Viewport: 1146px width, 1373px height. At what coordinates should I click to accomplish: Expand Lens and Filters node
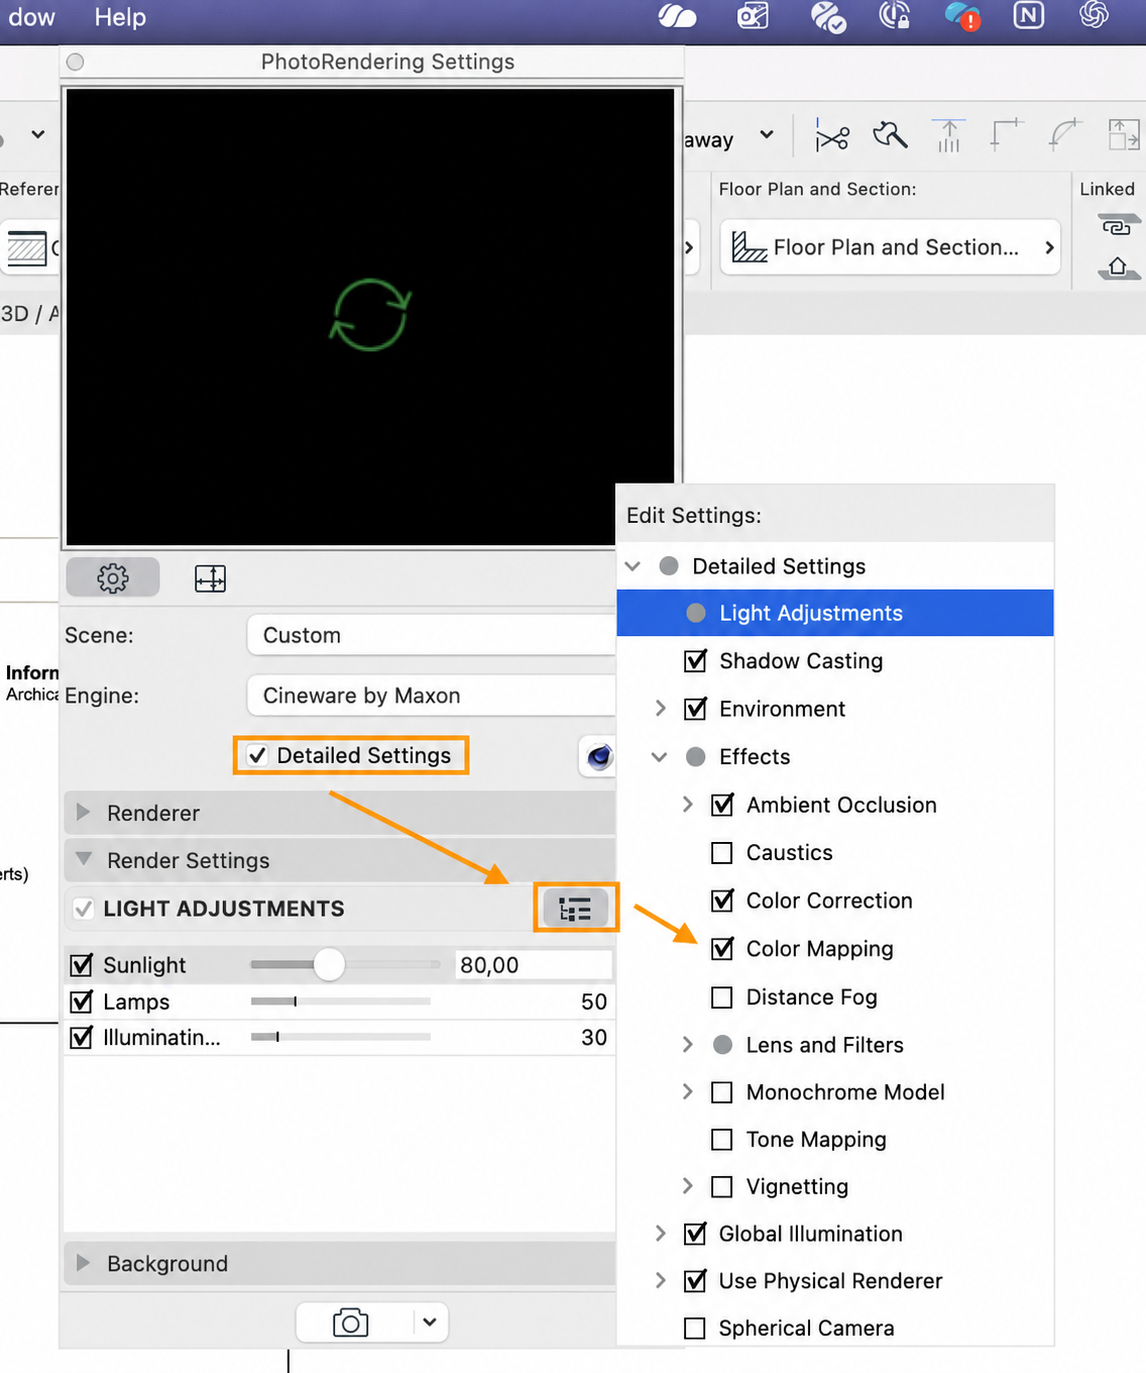pyautogui.click(x=687, y=1044)
